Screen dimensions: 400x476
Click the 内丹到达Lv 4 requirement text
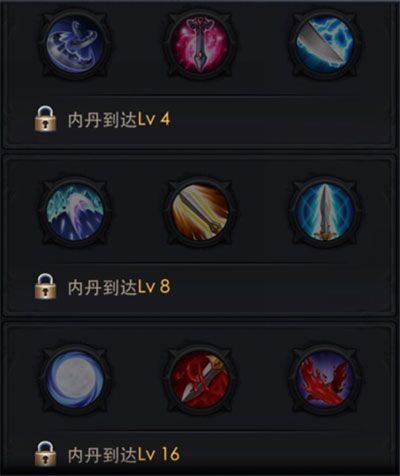(x=119, y=119)
